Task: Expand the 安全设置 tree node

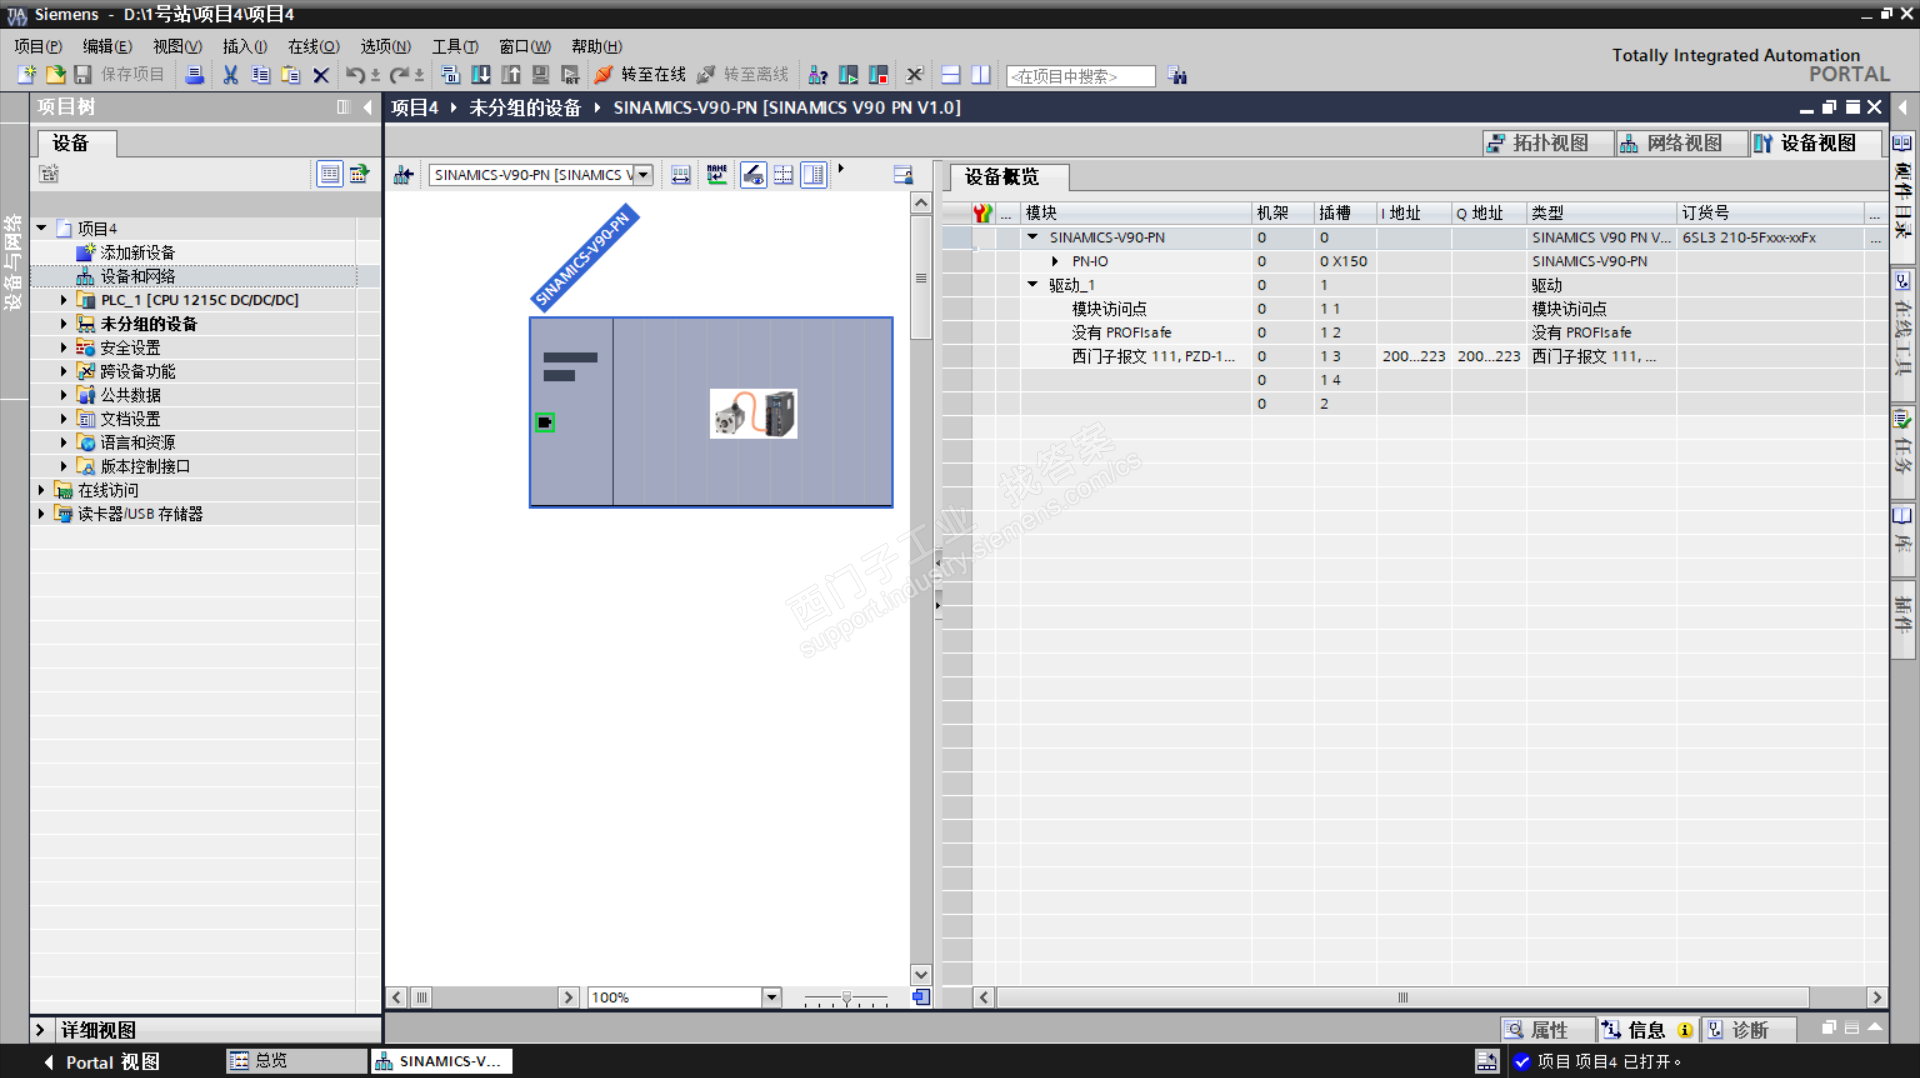Action: click(63, 348)
